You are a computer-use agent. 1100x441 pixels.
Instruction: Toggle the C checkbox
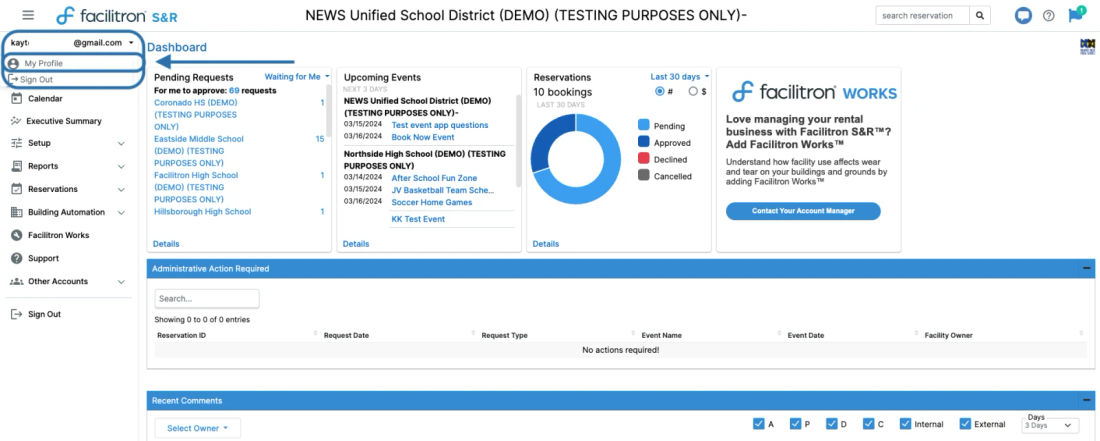pos(868,423)
